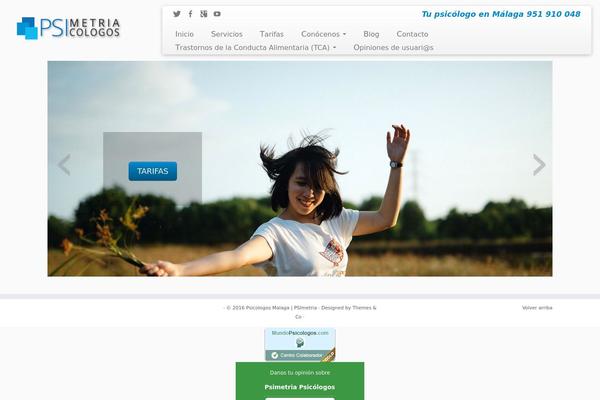Screen dimensions: 600x400
Task: Show next slide with right arrow
Action: click(x=539, y=165)
